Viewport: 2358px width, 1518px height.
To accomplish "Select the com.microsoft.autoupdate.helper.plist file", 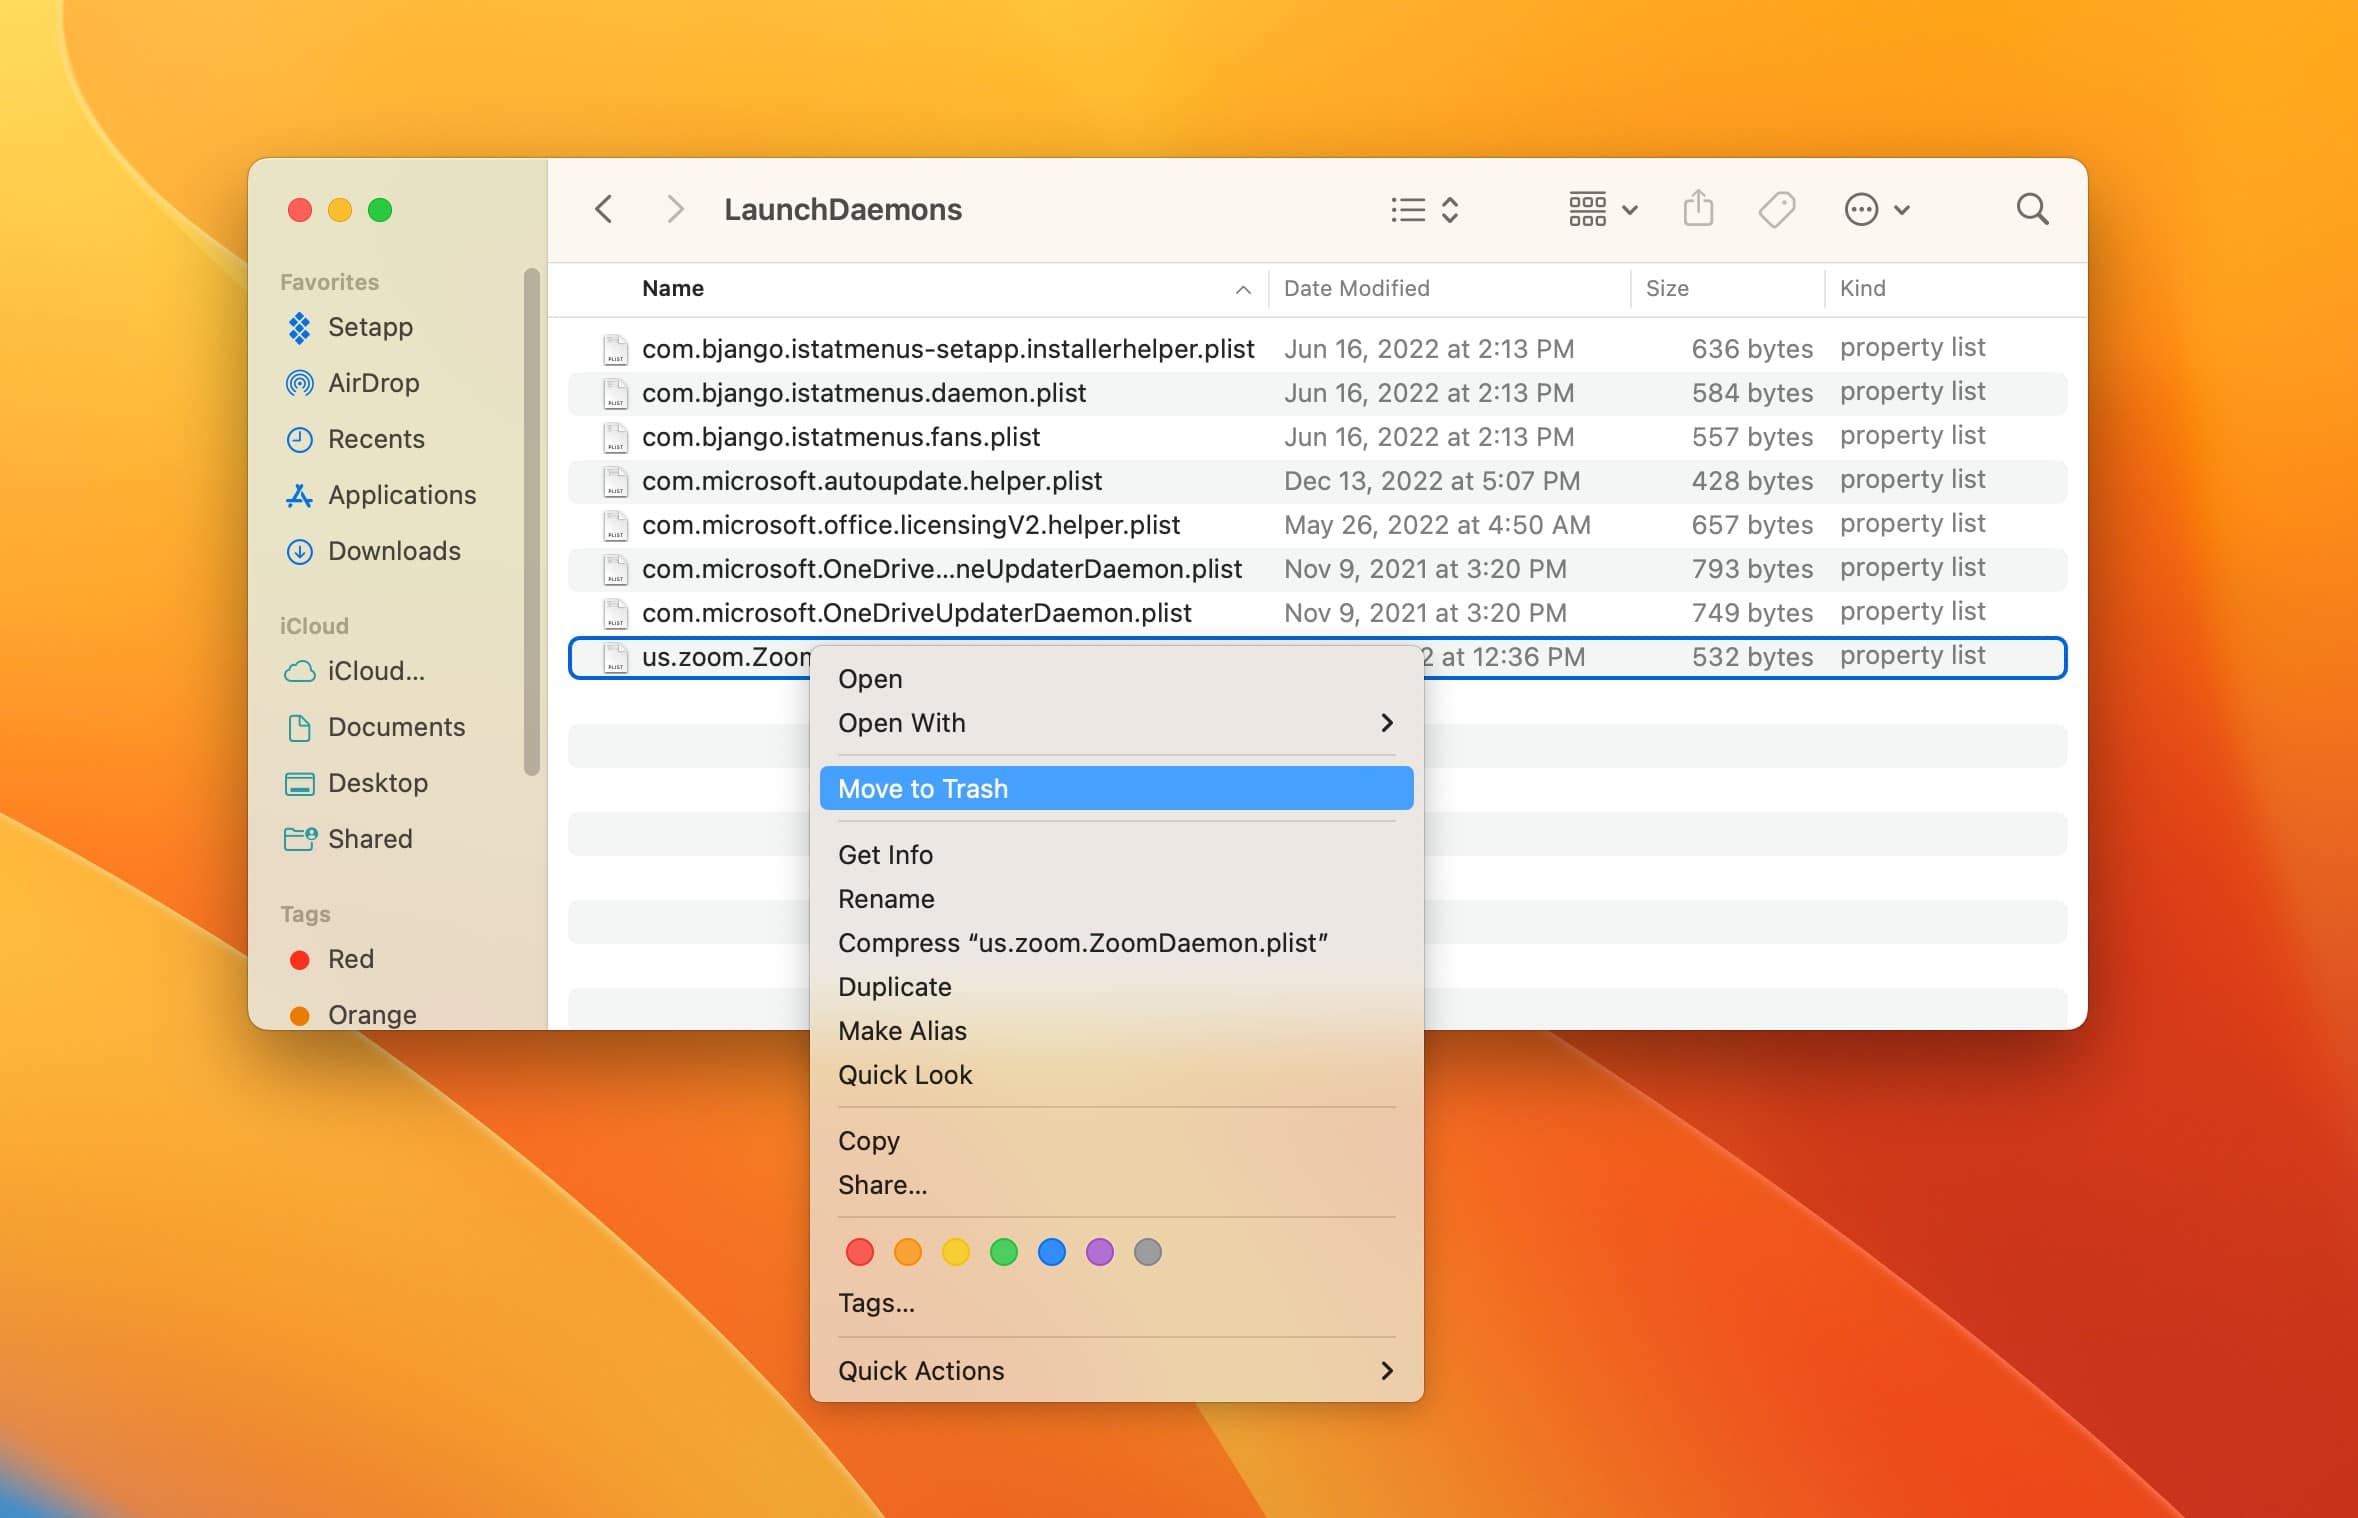I will [x=871, y=481].
